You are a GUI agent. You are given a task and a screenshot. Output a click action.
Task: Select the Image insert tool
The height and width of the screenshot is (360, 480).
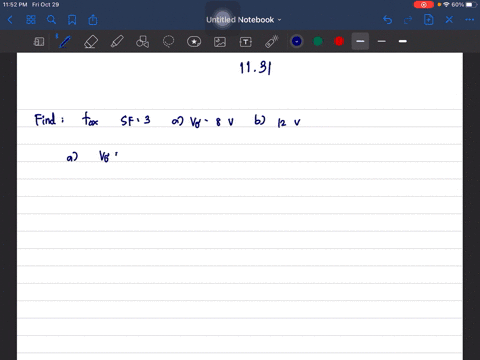[220, 42]
